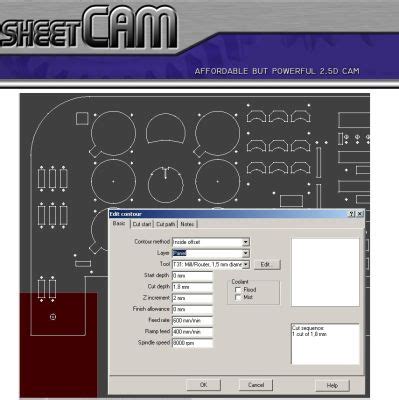Expand the Tool selection dropdown

pos(246,265)
